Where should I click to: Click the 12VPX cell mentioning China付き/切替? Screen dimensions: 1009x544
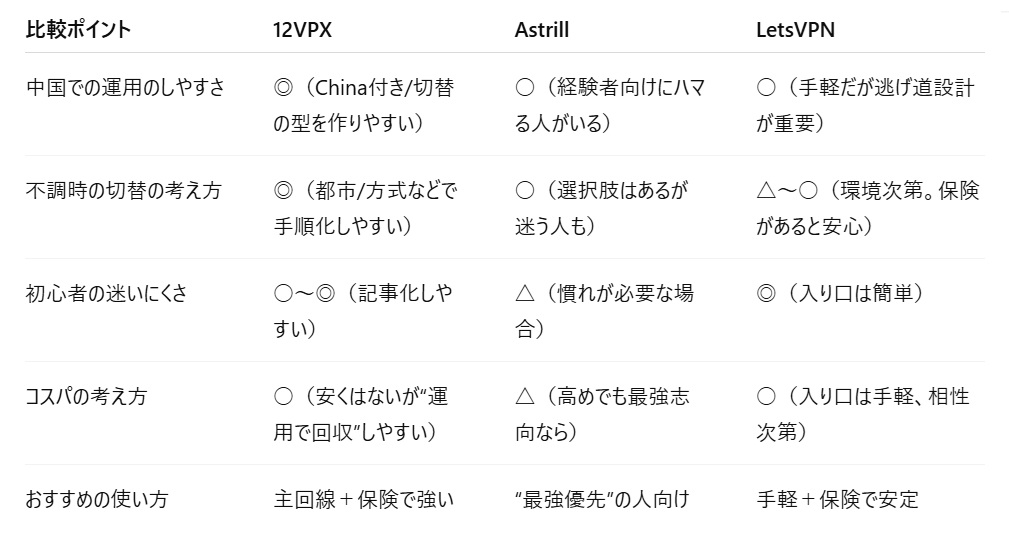(x=363, y=105)
